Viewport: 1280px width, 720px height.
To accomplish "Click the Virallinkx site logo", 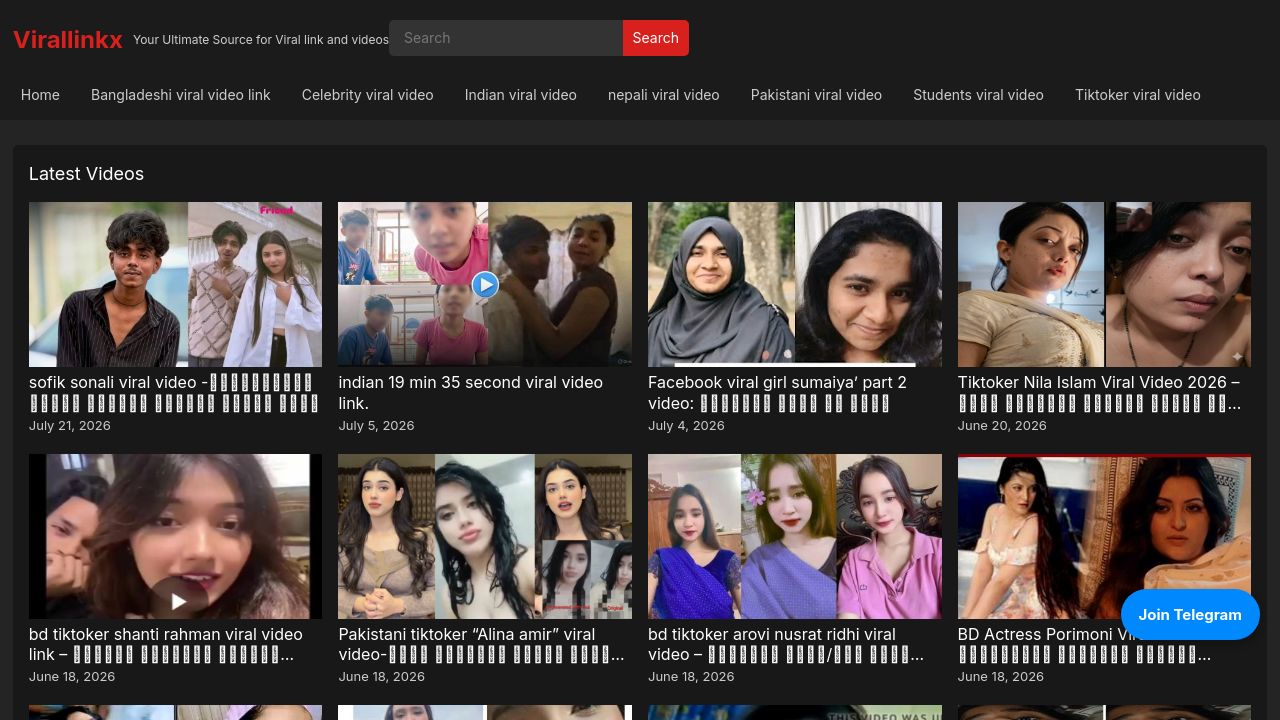I will pyautogui.click(x=68, y=40).
